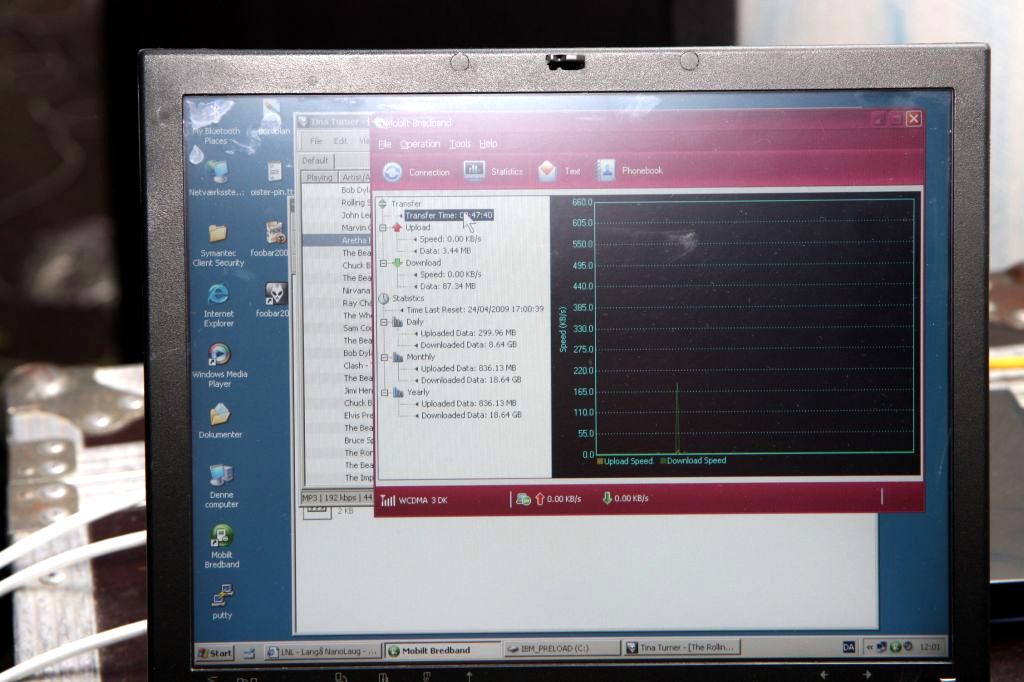Collapse the Yearly statistics node
The height and width of the screenshot is (682, 1024).
[x=385, y=393]
